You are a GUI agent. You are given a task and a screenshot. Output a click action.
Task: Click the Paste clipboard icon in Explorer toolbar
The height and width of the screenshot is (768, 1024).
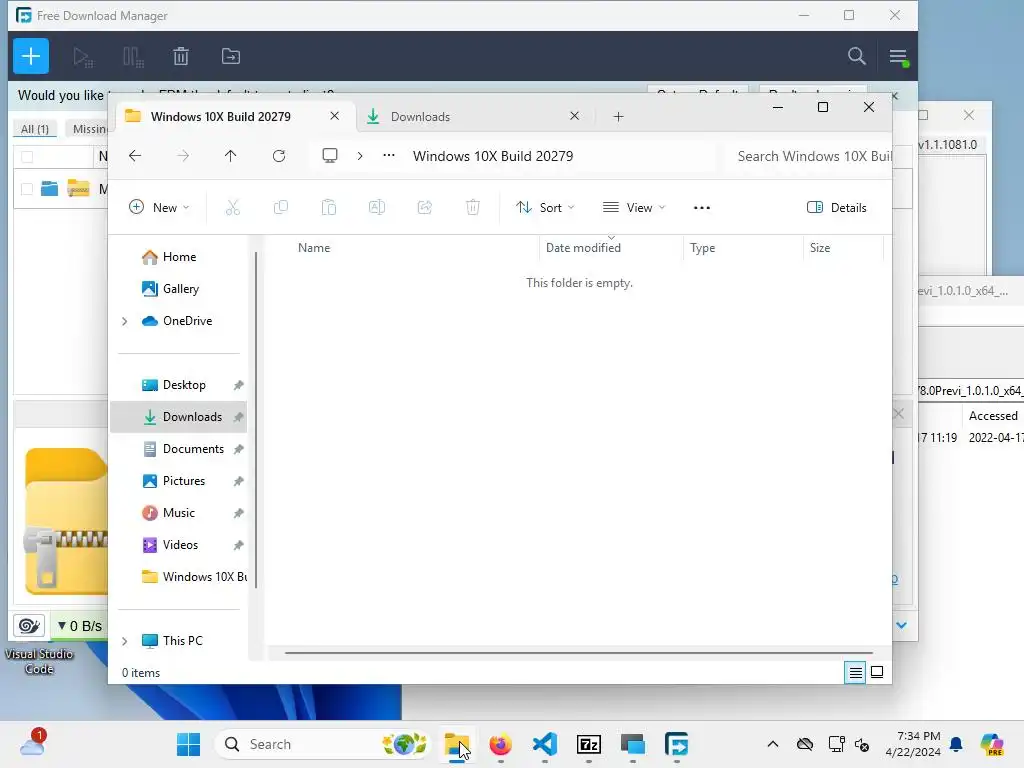(x=329, y=208)
